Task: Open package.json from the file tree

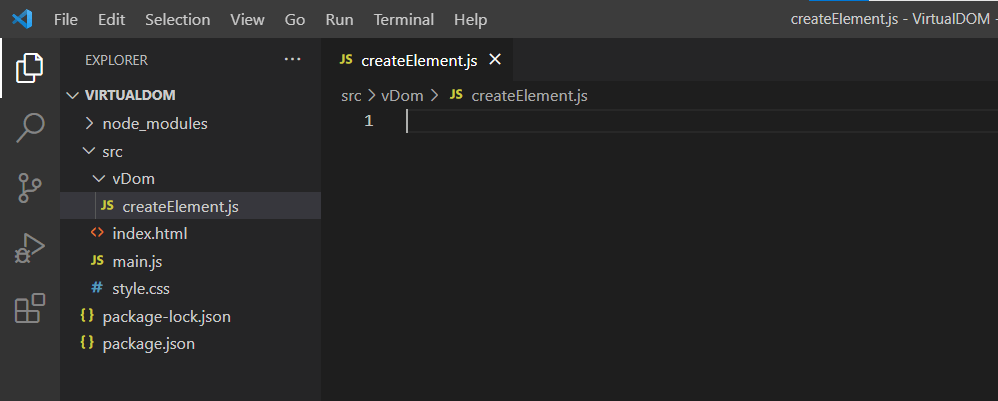Action: pyautogui.click(x=190, y=343)
